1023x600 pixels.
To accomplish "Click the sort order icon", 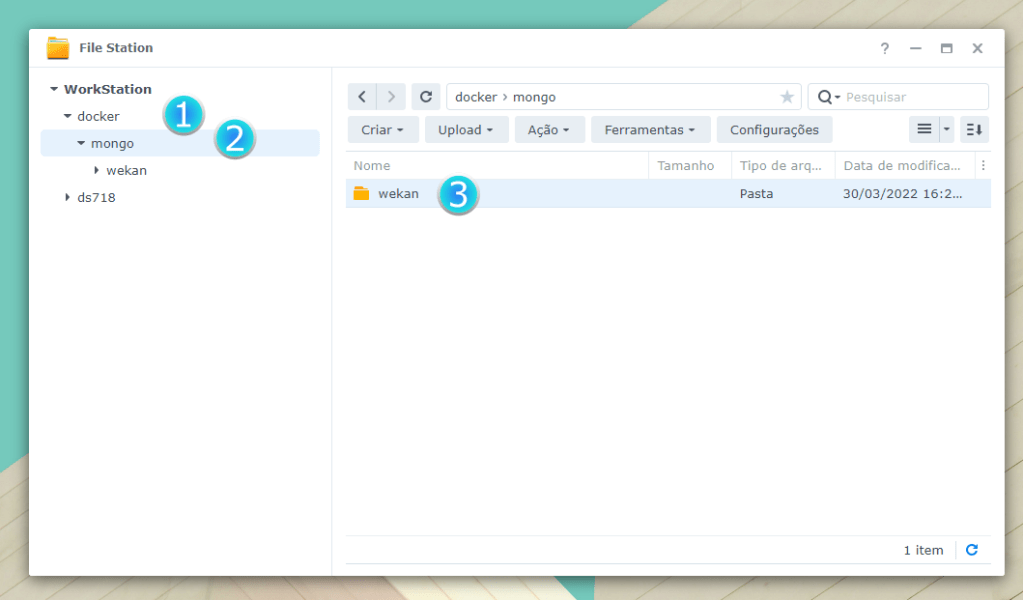I will (x=974, y=130).
